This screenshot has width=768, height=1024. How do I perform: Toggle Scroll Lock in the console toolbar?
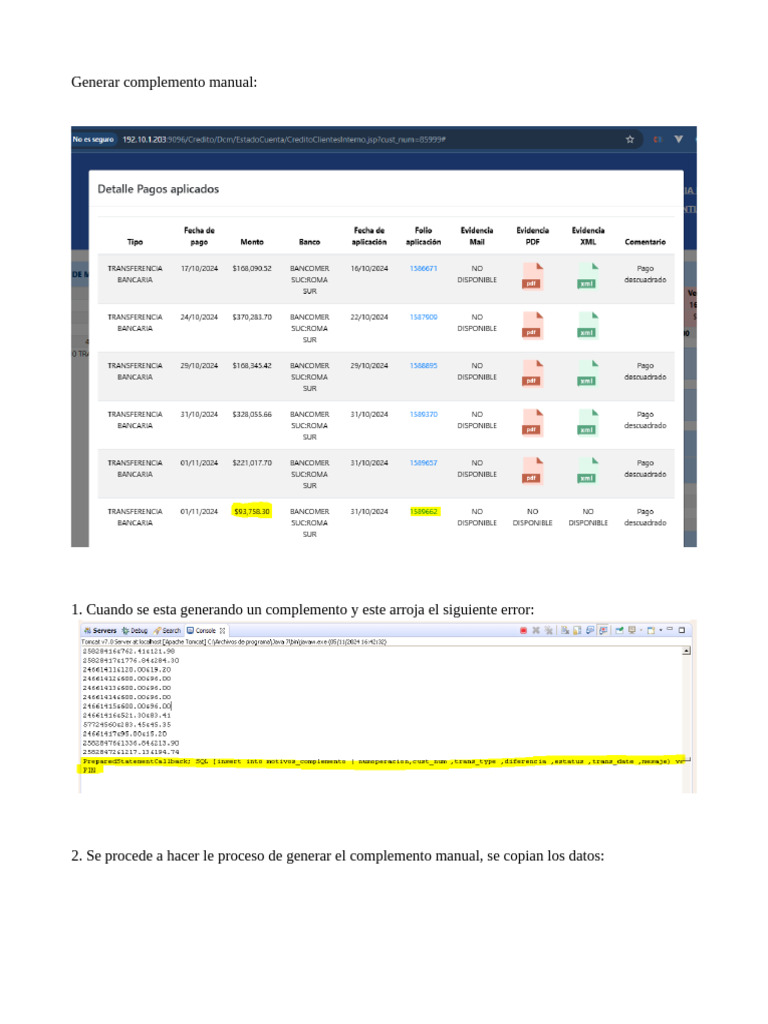tap(577, 630)
